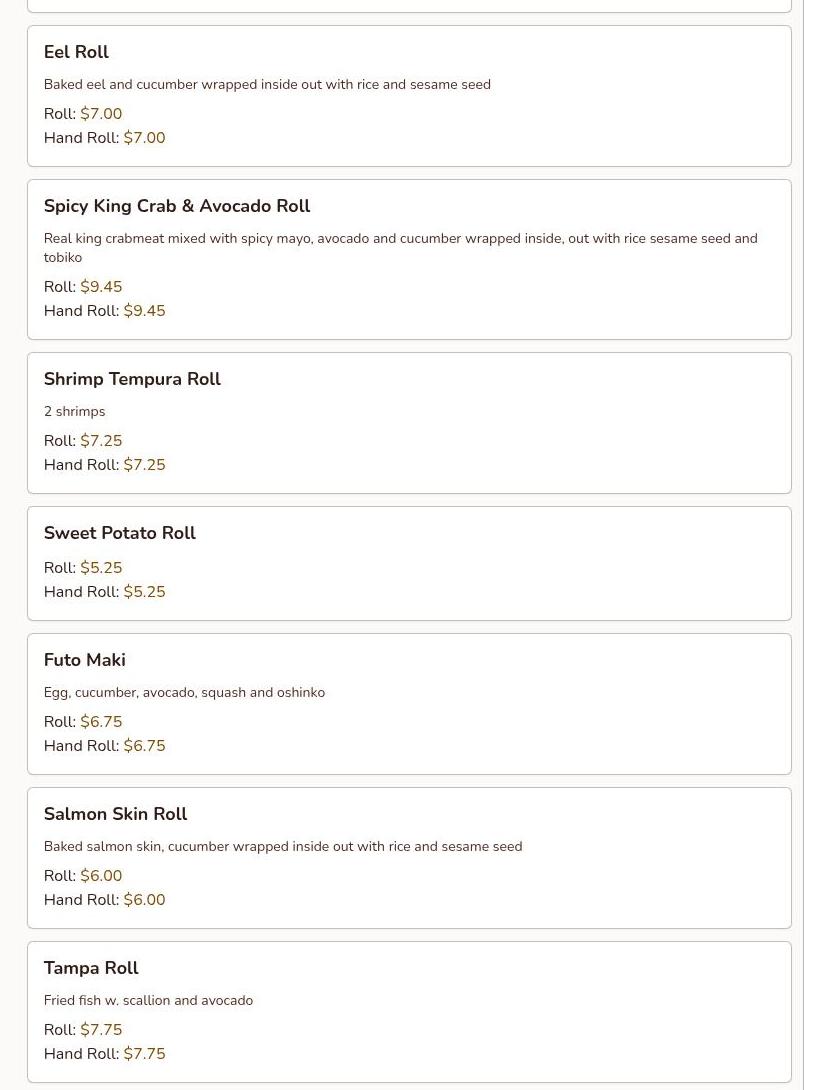This screenshot has height=1090, width=824.
Task: Choose Eel Roll Hand Roll $7.00 option
Action: click(x=104, y=138)
